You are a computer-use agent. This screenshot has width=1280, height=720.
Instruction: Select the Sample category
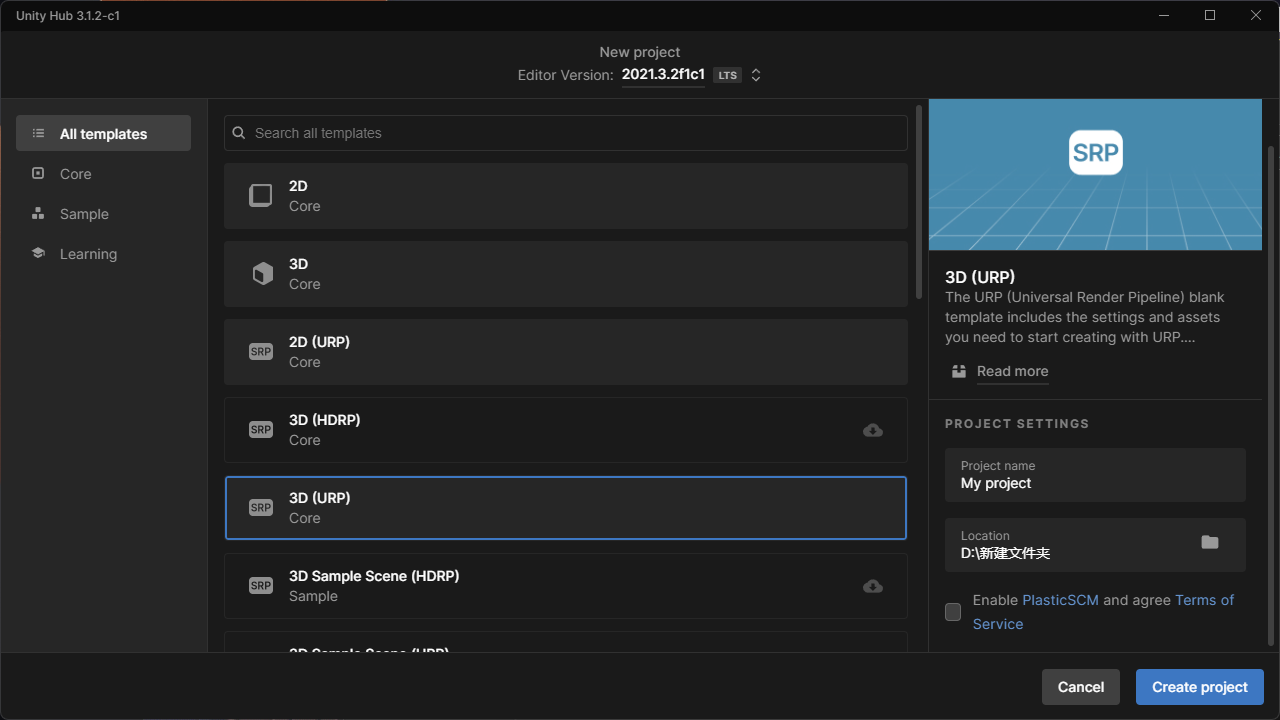click(x=103, y=213)
